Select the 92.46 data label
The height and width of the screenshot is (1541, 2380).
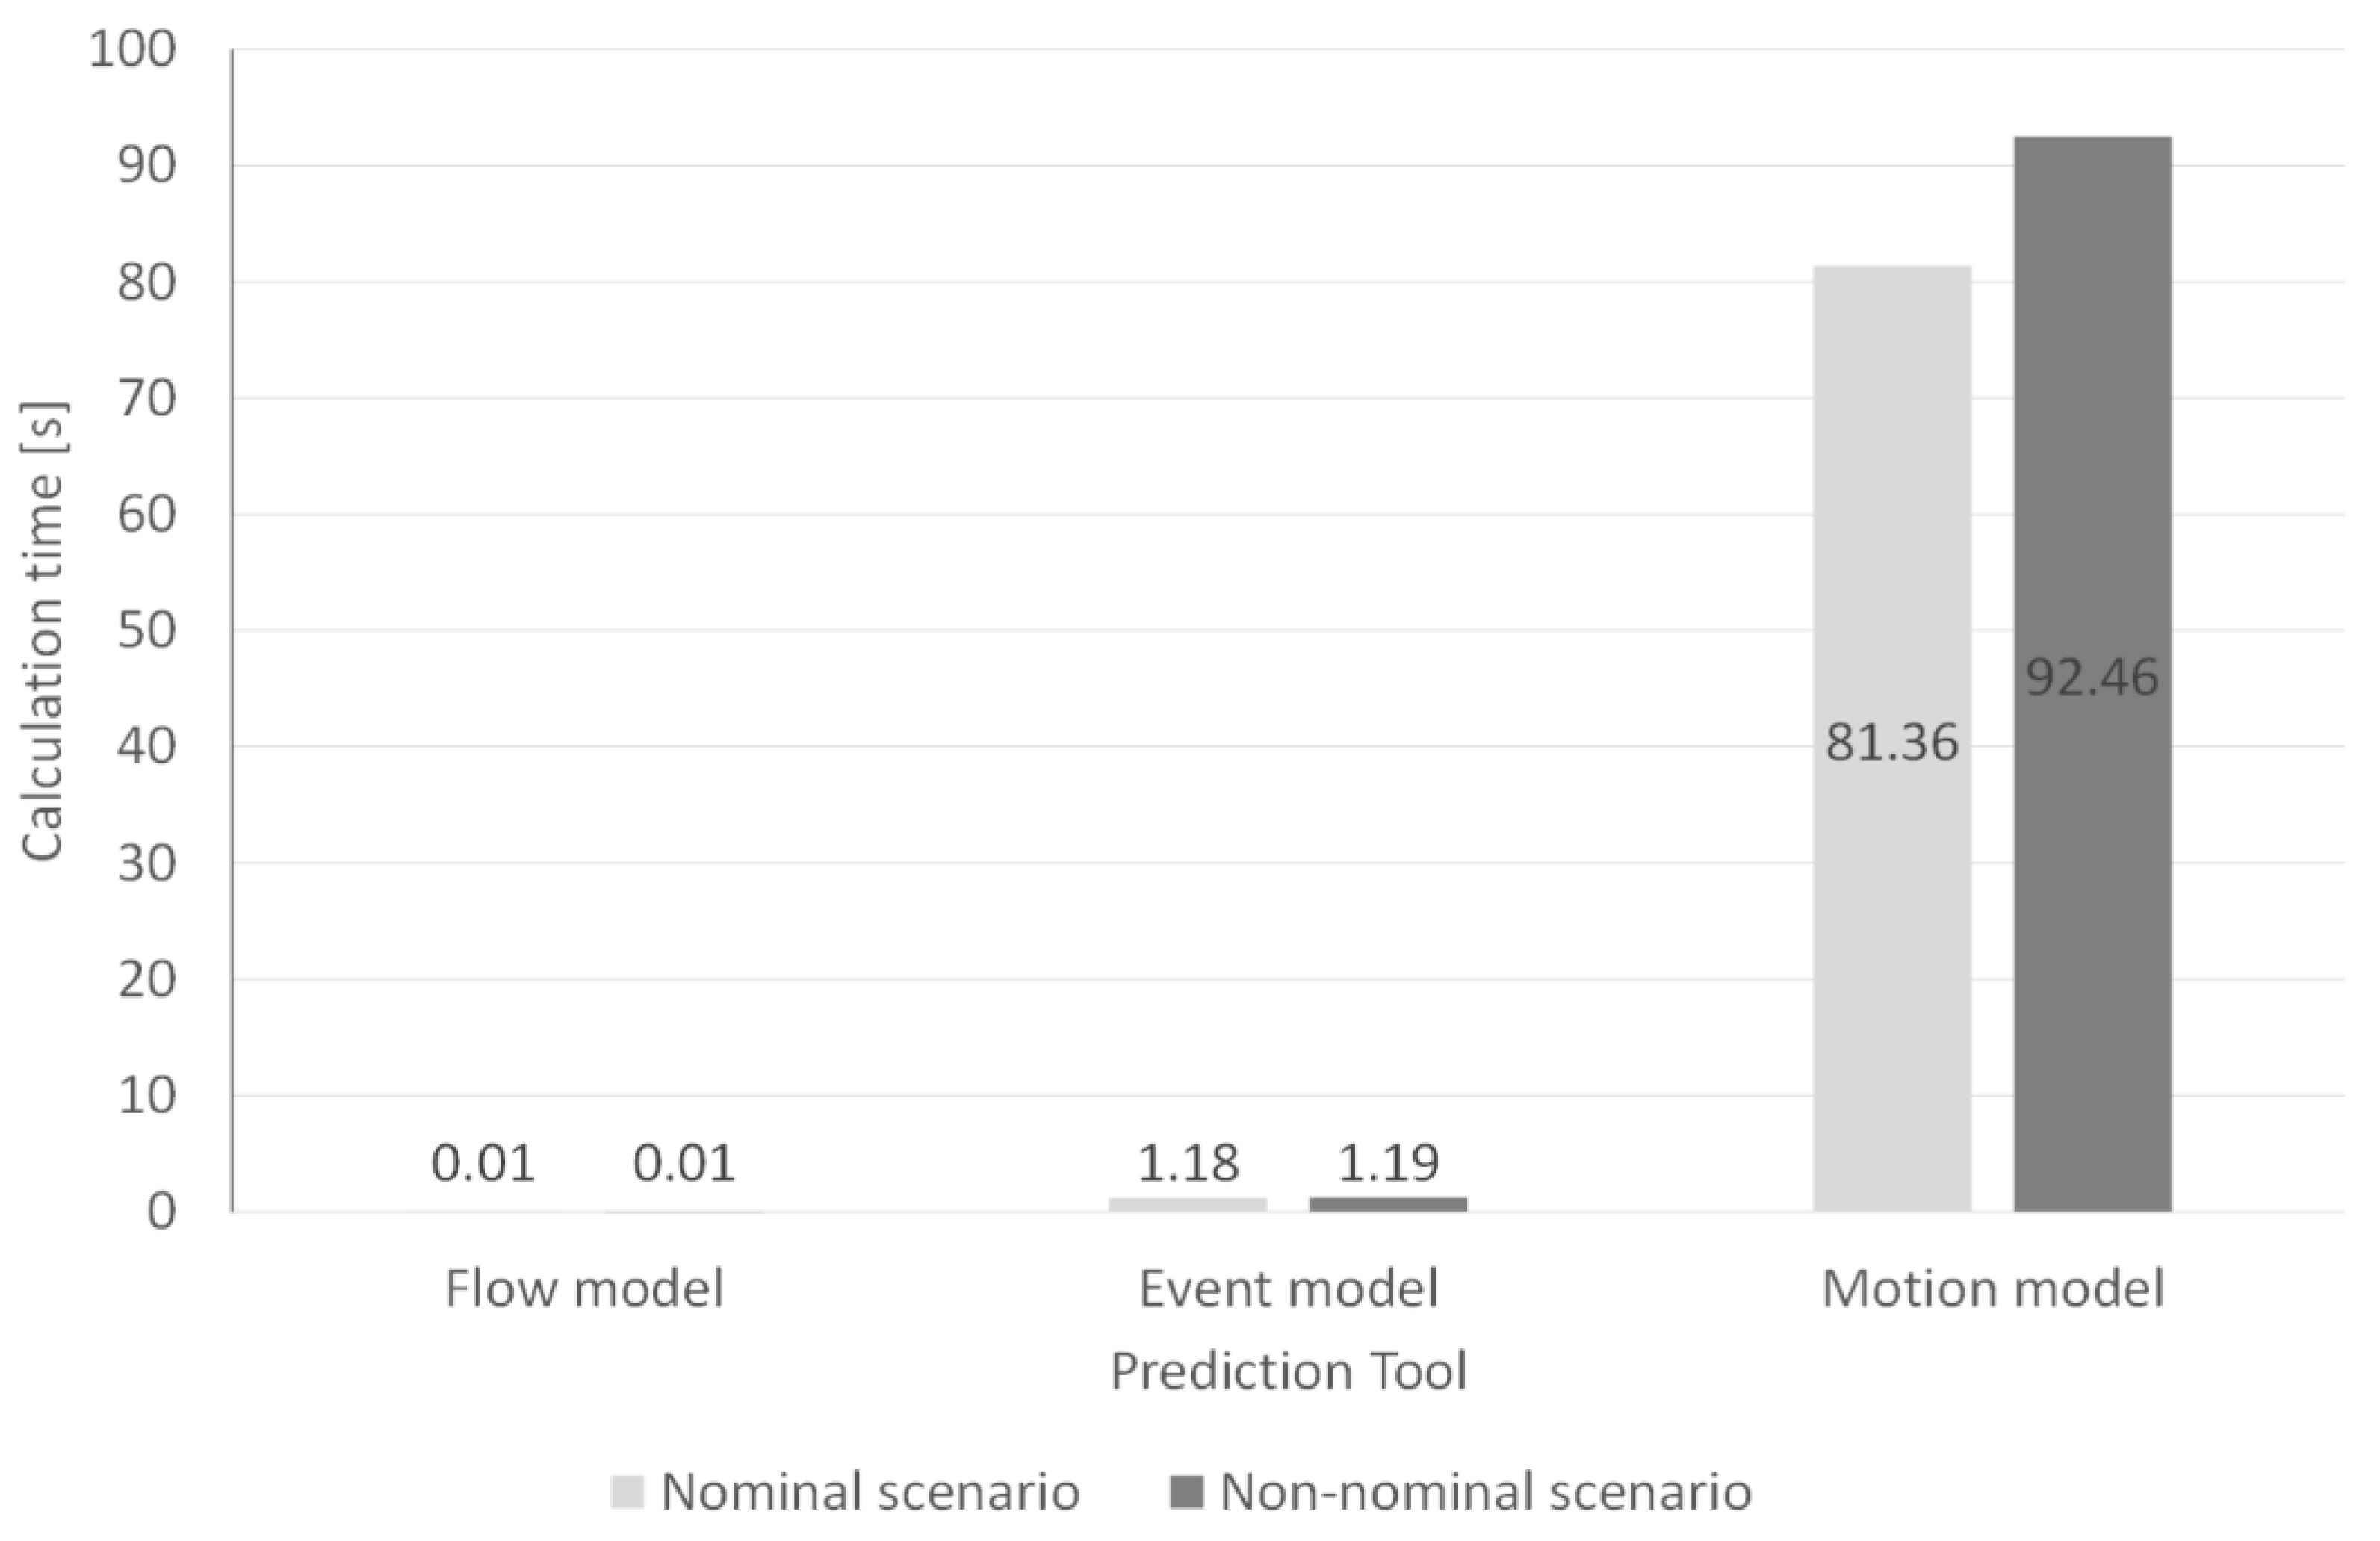(2092, 677)
